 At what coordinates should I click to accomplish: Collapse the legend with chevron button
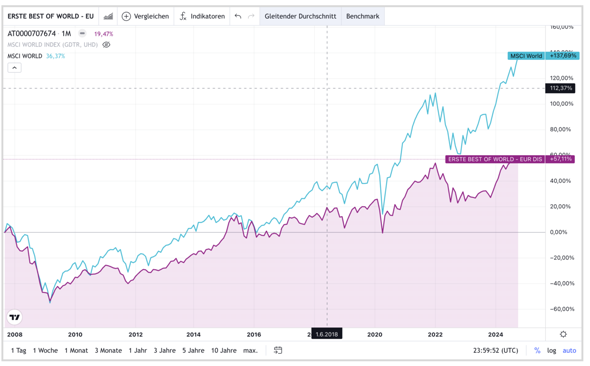click(14, 68)
